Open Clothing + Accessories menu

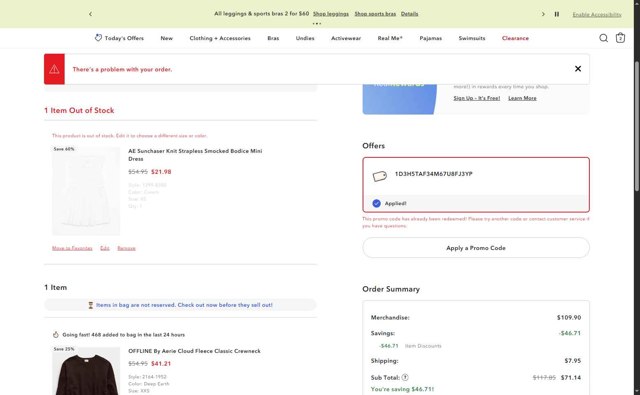tap(220, 38)
